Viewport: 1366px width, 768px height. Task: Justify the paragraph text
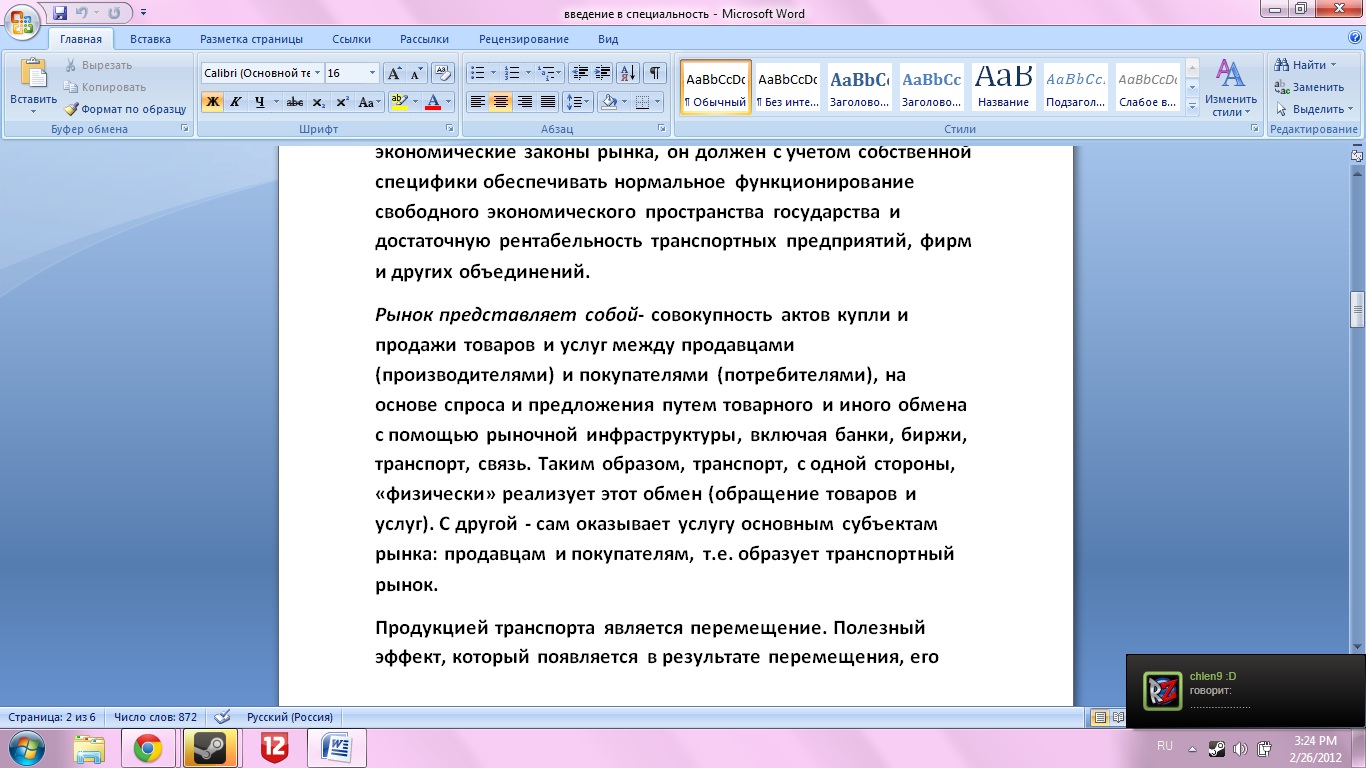[548, 102]
